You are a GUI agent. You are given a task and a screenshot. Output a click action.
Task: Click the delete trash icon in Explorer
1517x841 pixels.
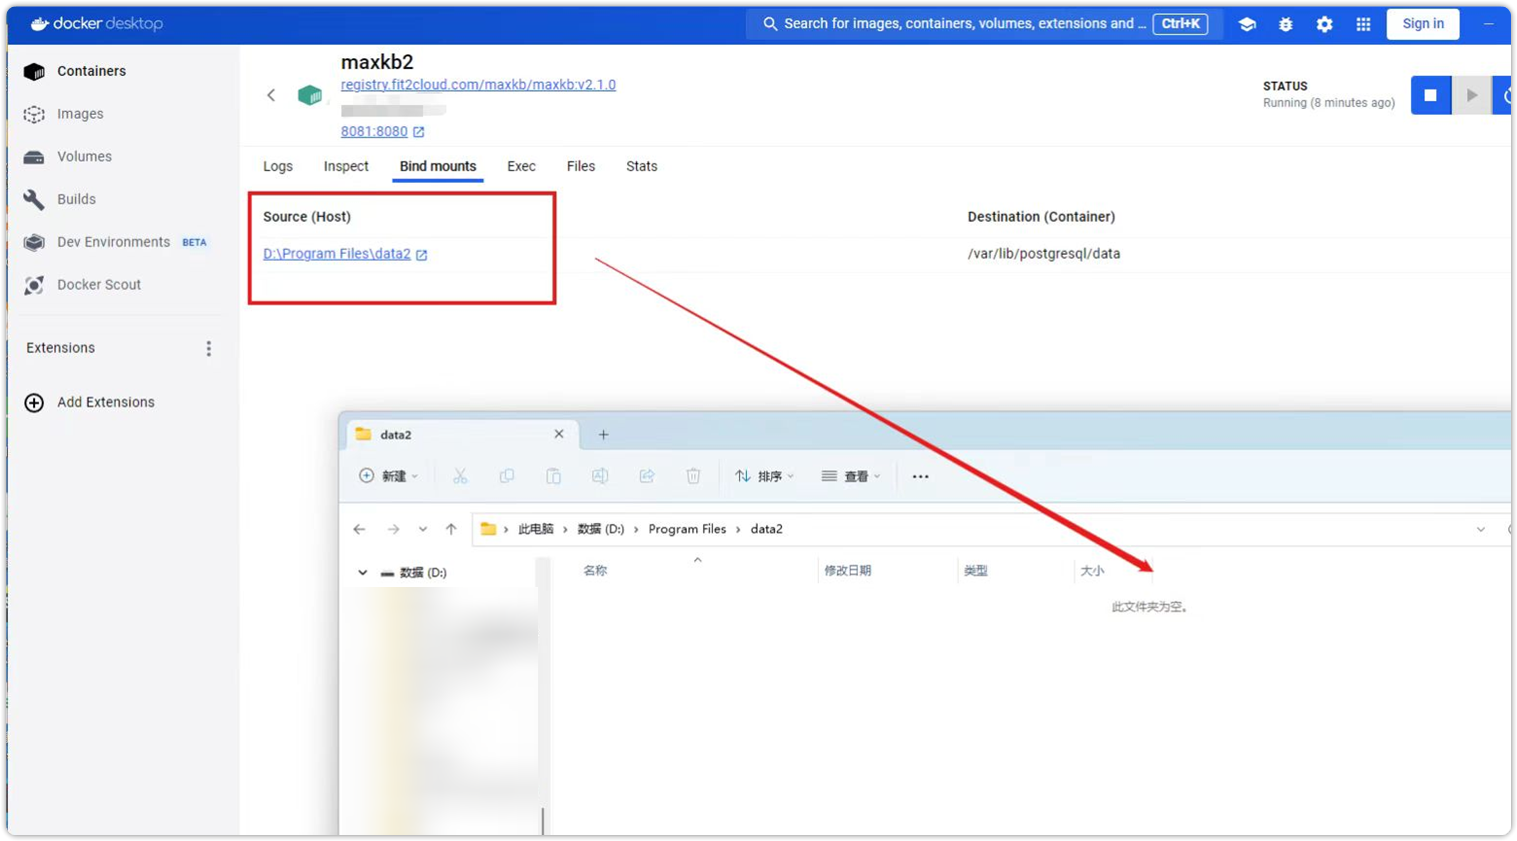pos(693,476)
